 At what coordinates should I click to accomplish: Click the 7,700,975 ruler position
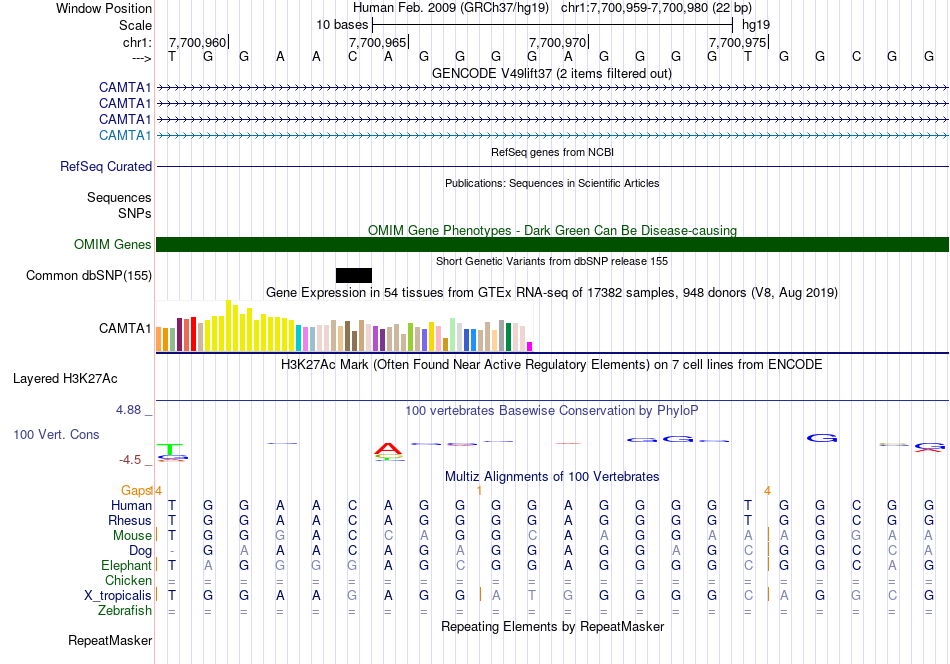point(737,42)
